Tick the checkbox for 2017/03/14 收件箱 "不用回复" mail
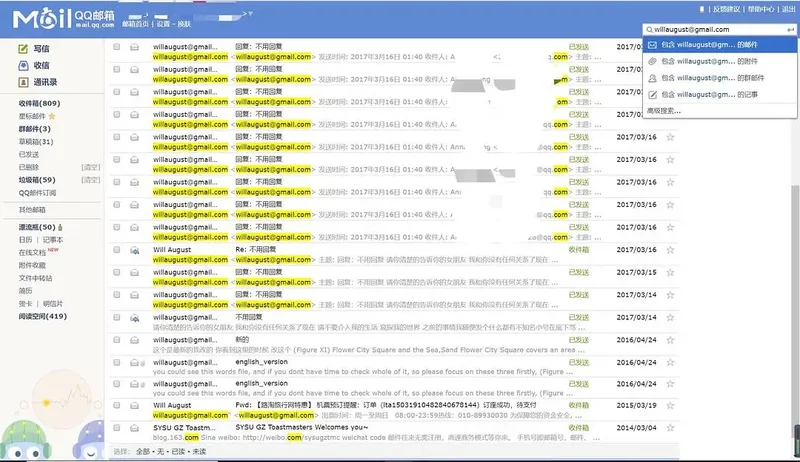Image resolution: width=800 pixels, height=462 pixels. coord(117,317)
